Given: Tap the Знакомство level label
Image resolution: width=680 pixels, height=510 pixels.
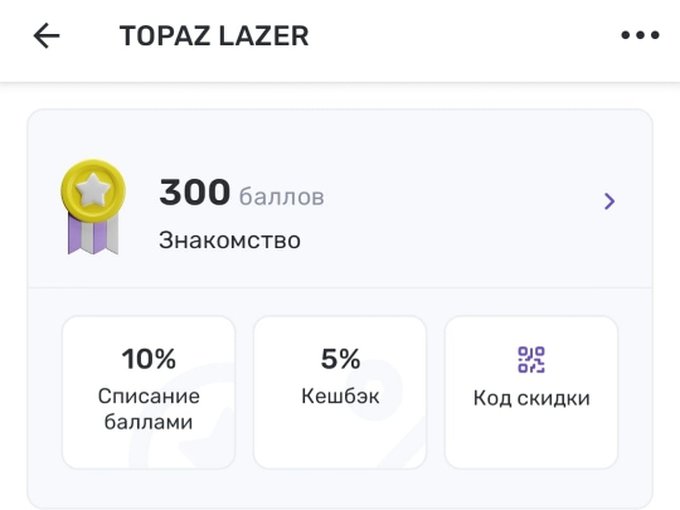Looking at the screenshot, I should coord(229,240).
